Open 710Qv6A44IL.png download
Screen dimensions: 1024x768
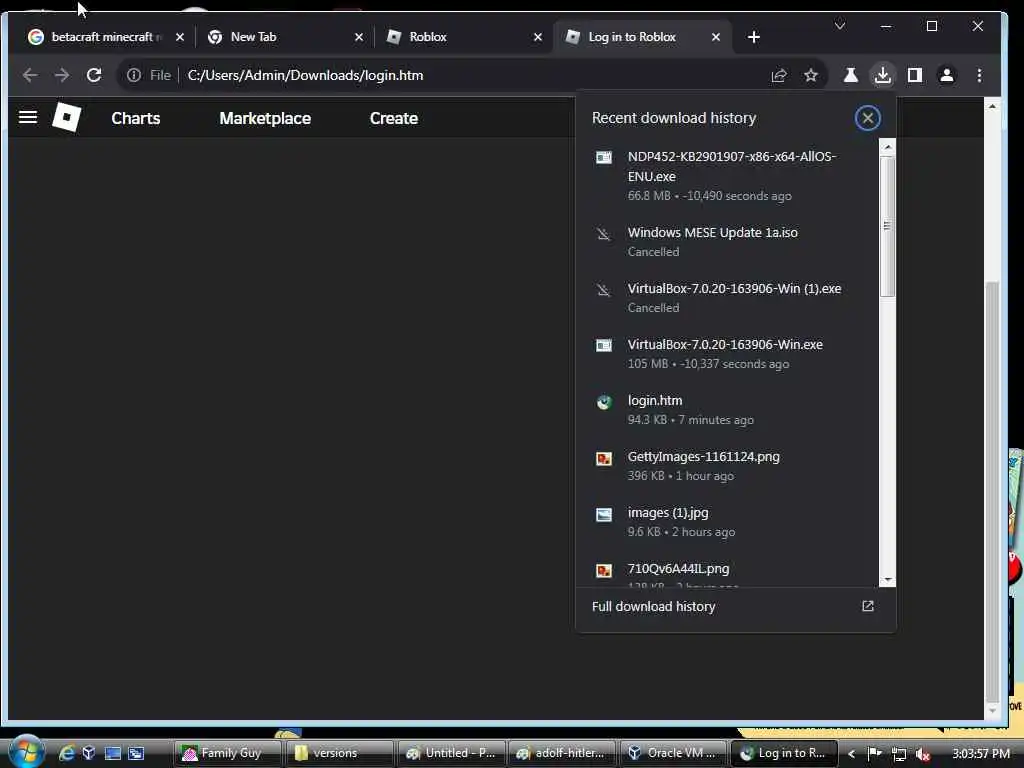(728, 573)
